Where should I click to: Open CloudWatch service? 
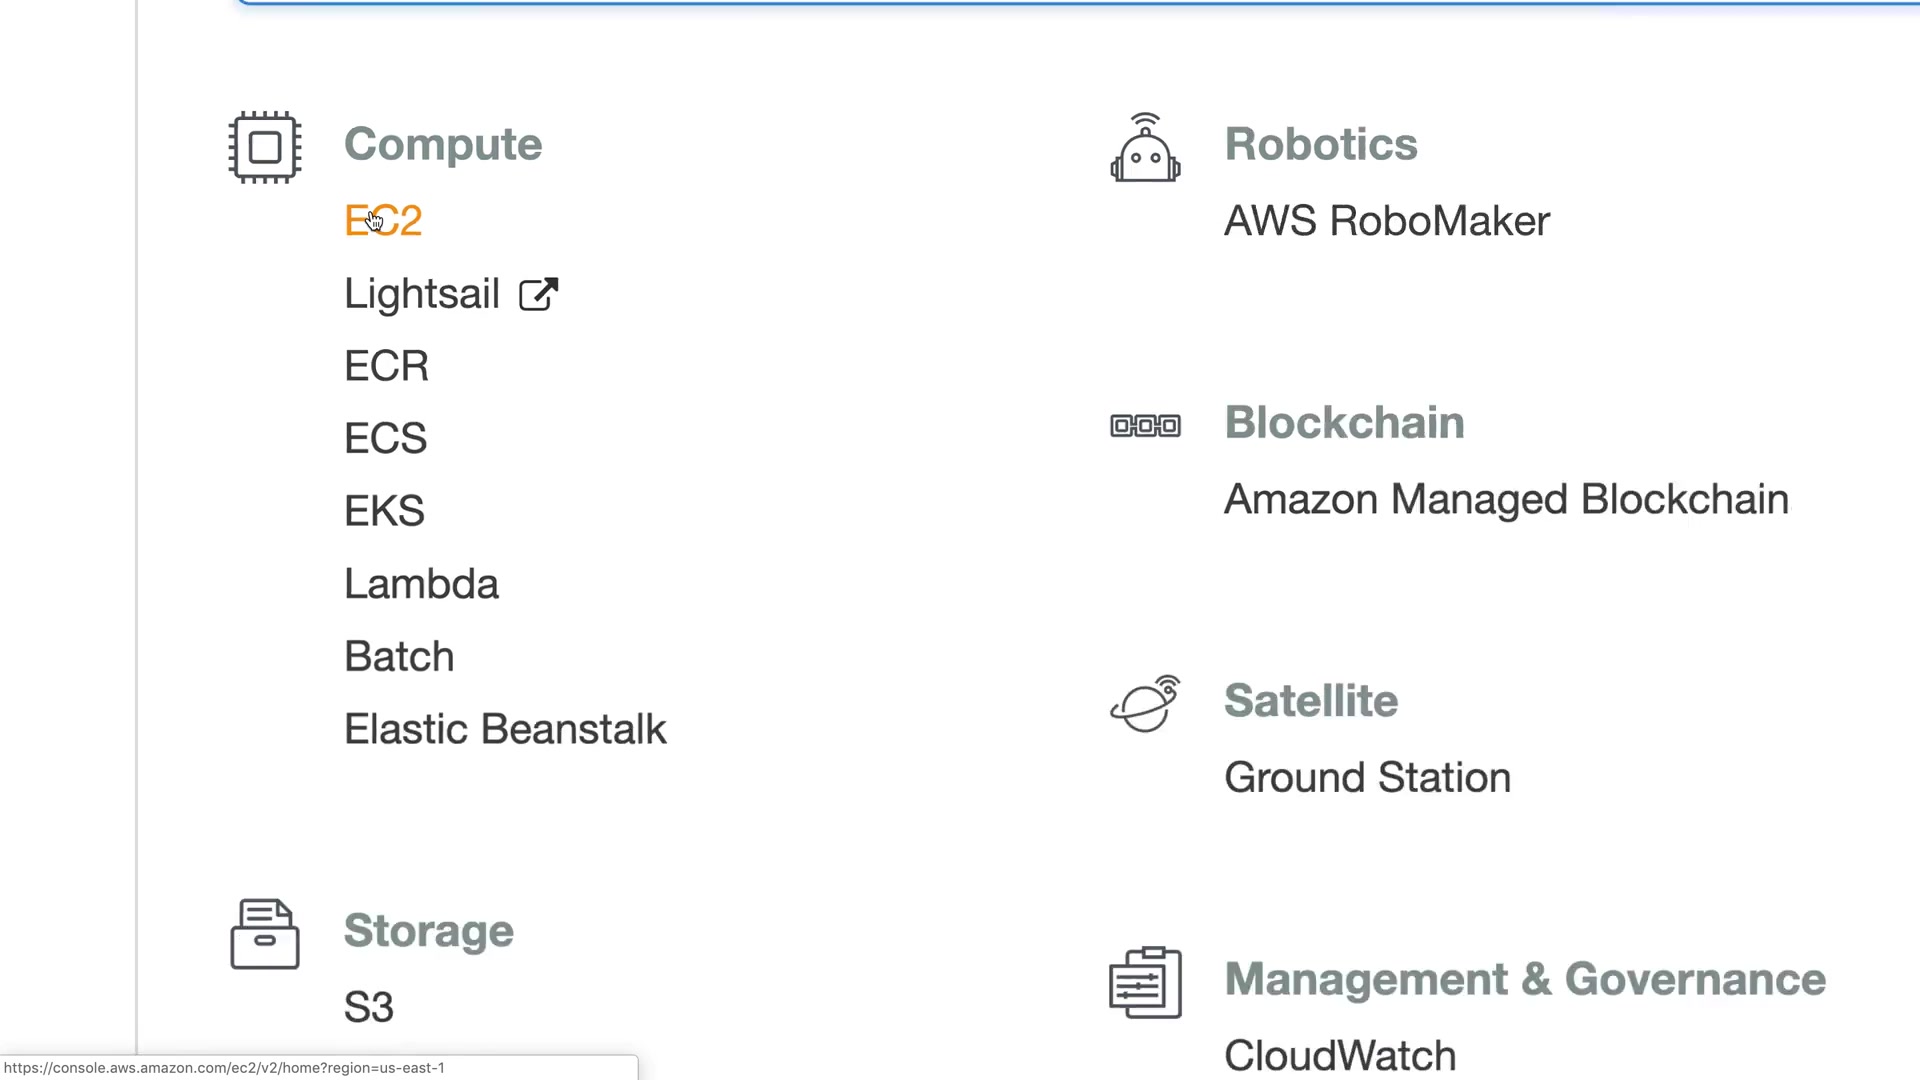[1340, 1055]
